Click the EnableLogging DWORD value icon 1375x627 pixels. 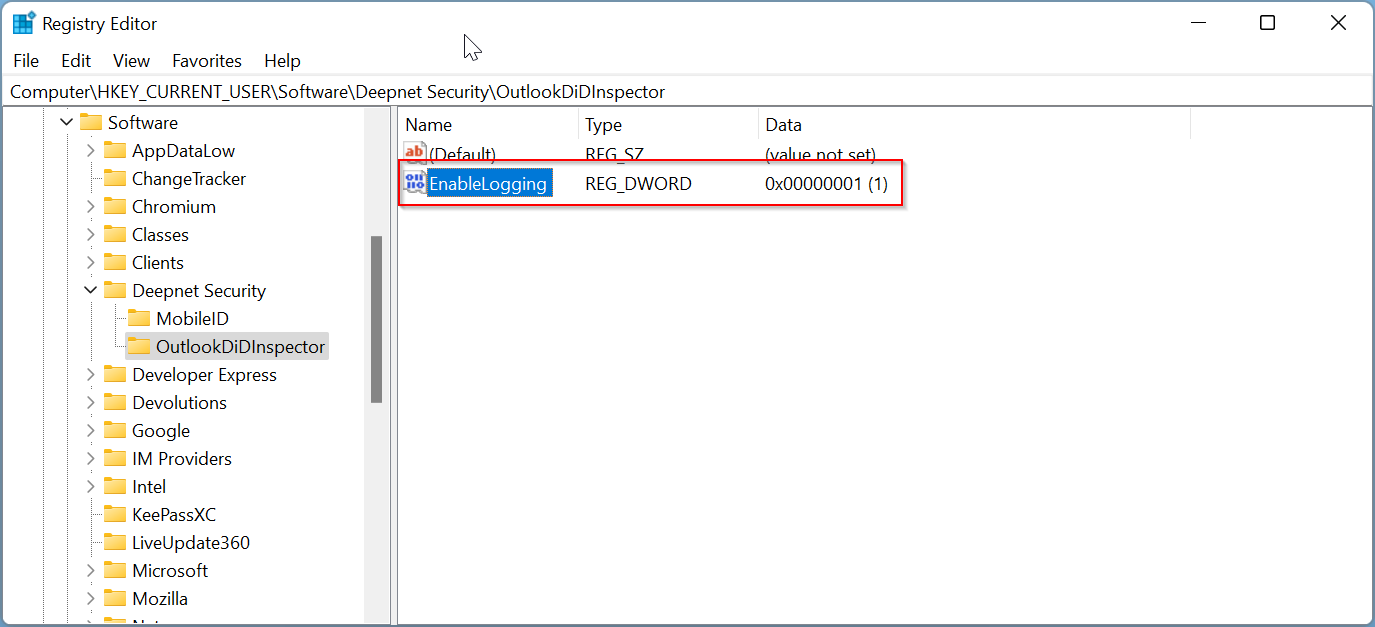(x=414, y=183)
